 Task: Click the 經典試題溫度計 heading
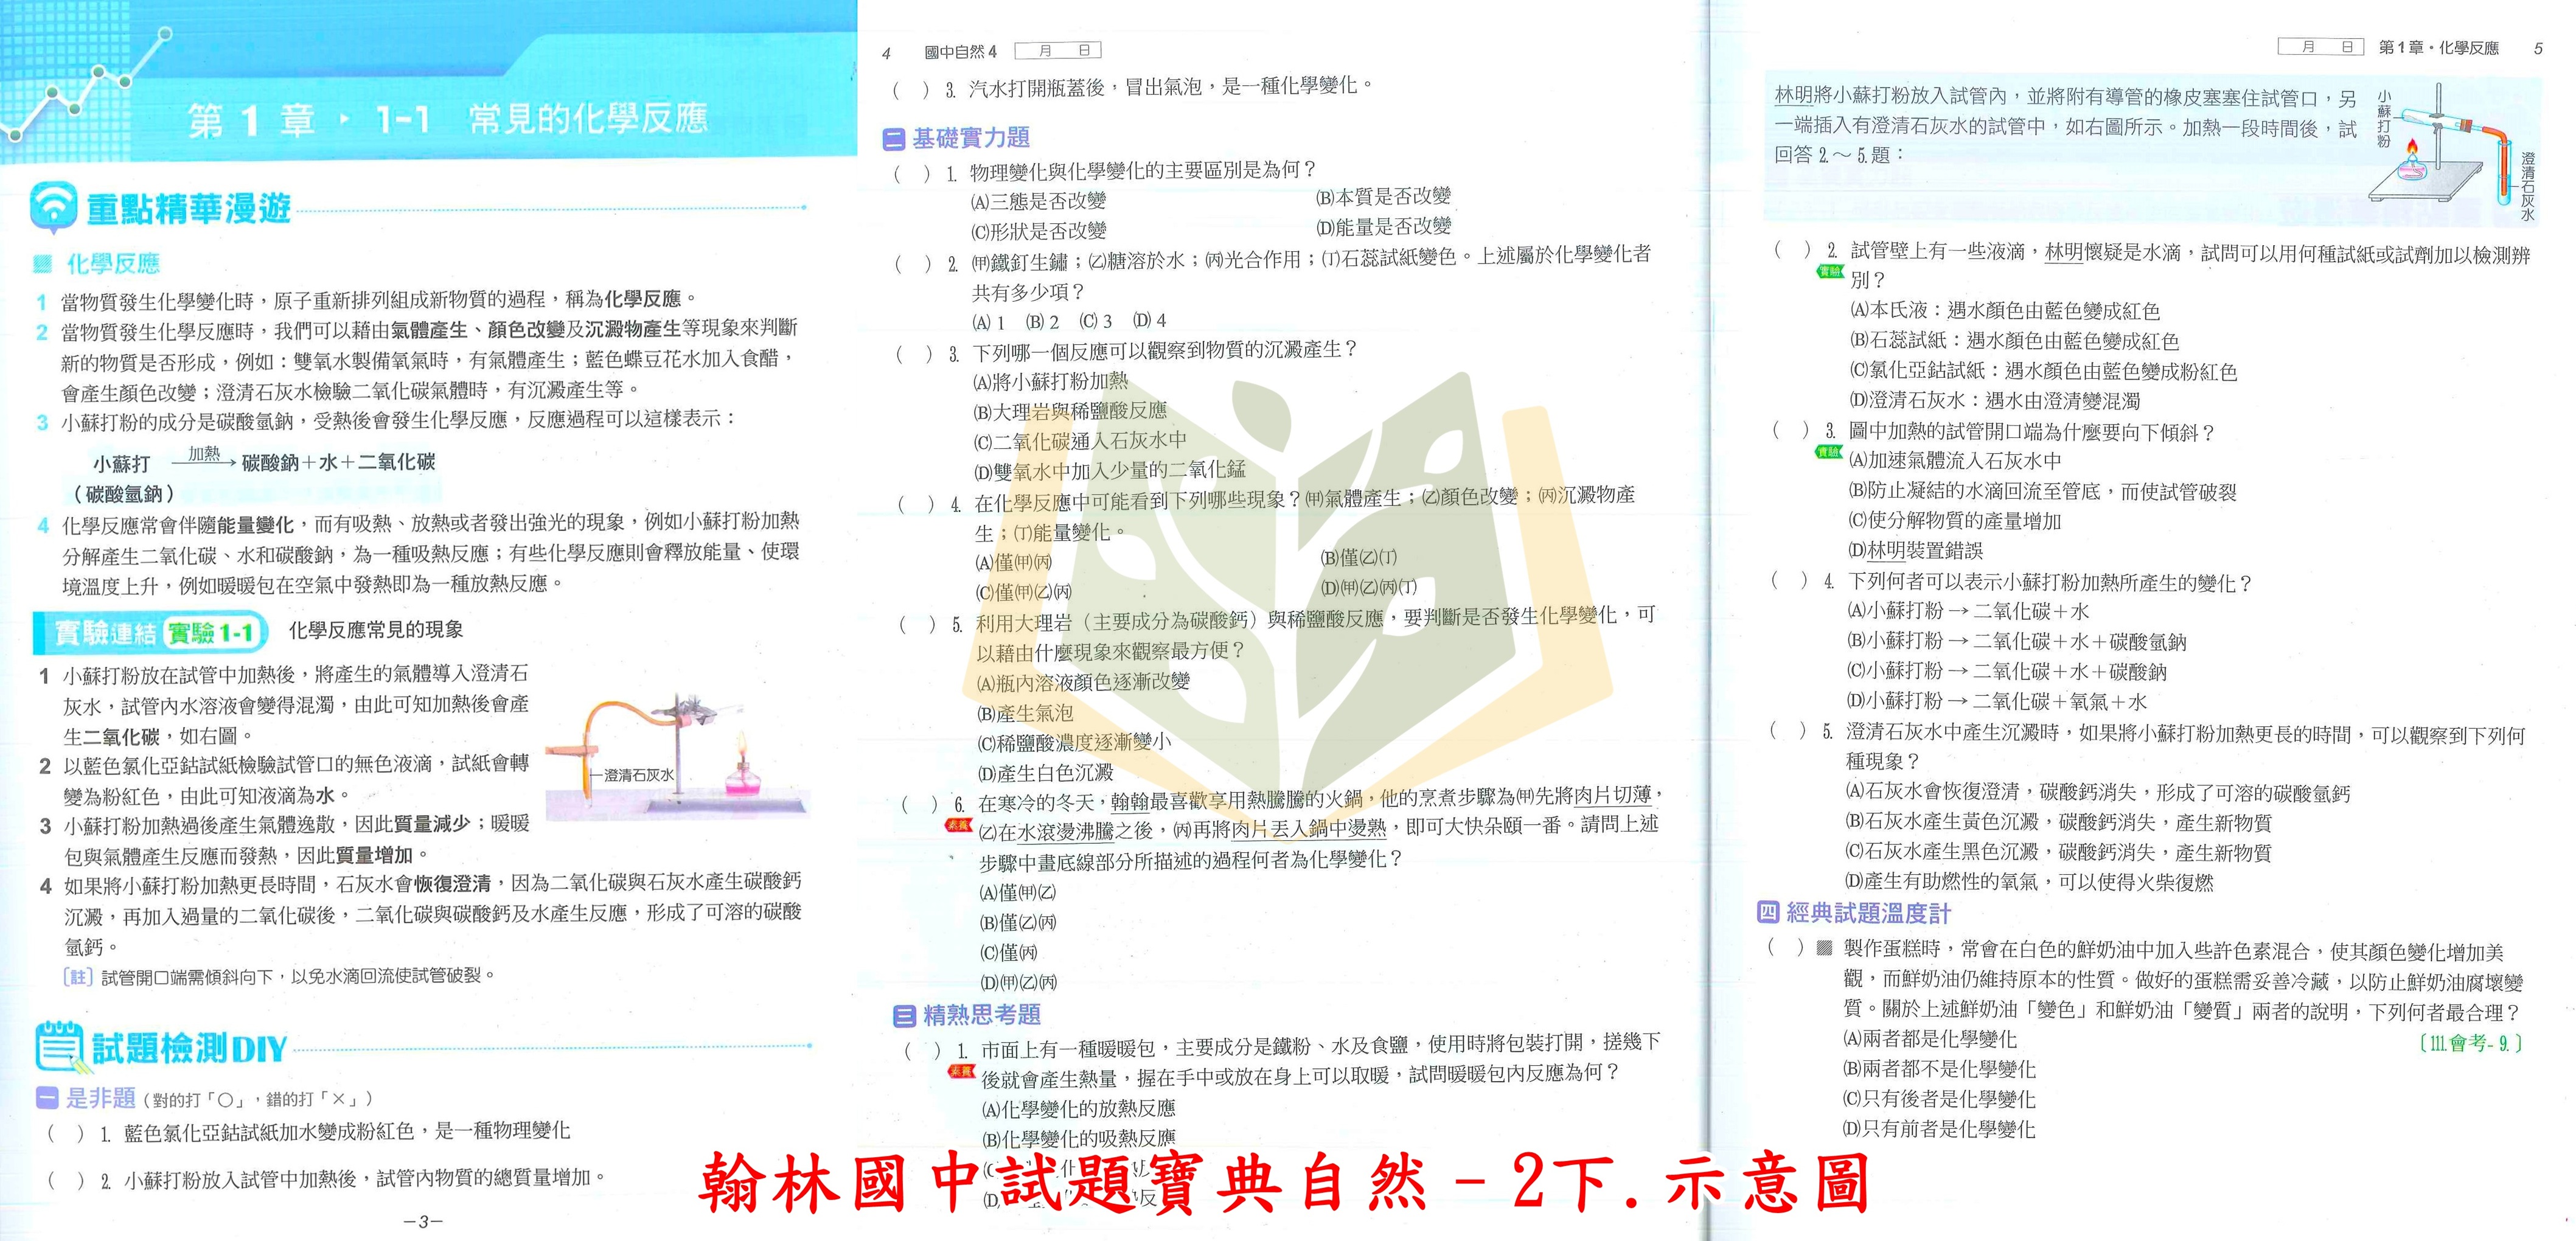click(x=1868, y=913)
